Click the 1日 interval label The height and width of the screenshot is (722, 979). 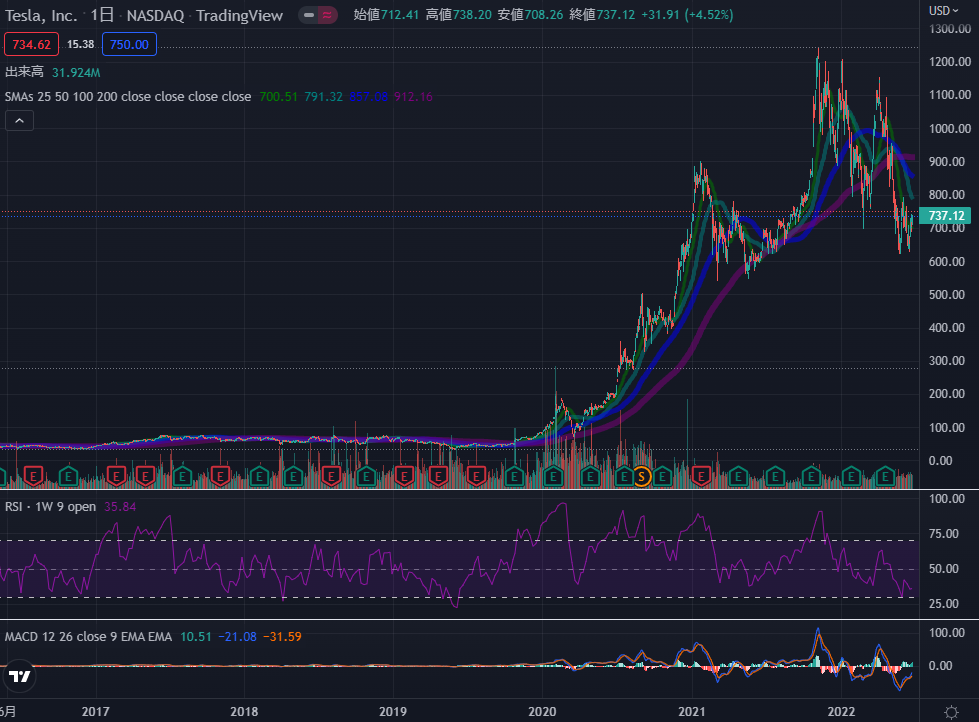point(102,16)
